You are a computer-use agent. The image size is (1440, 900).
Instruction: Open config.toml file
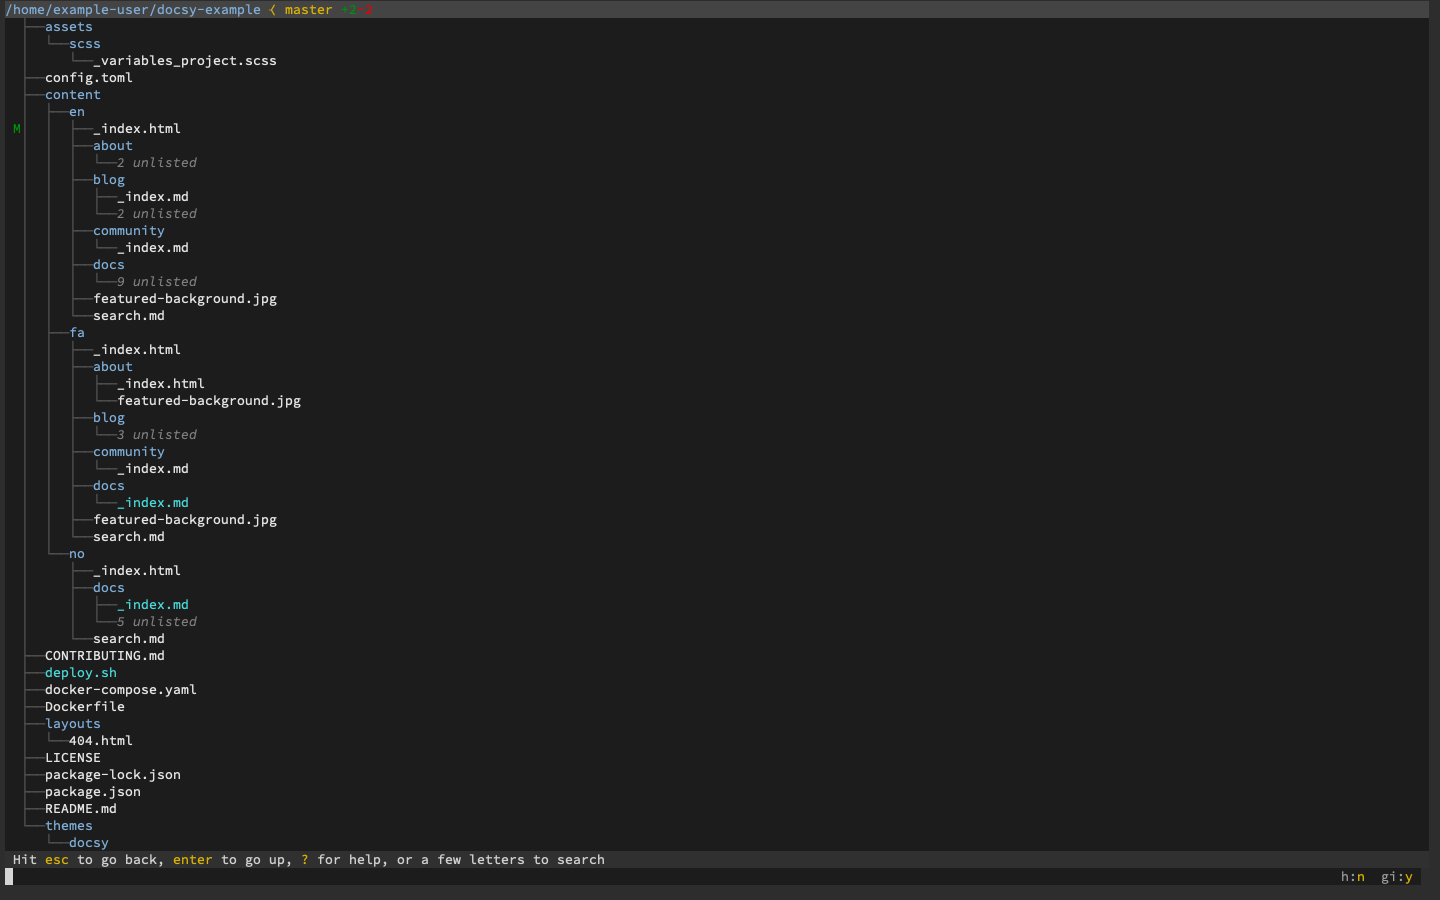[88, 78]
